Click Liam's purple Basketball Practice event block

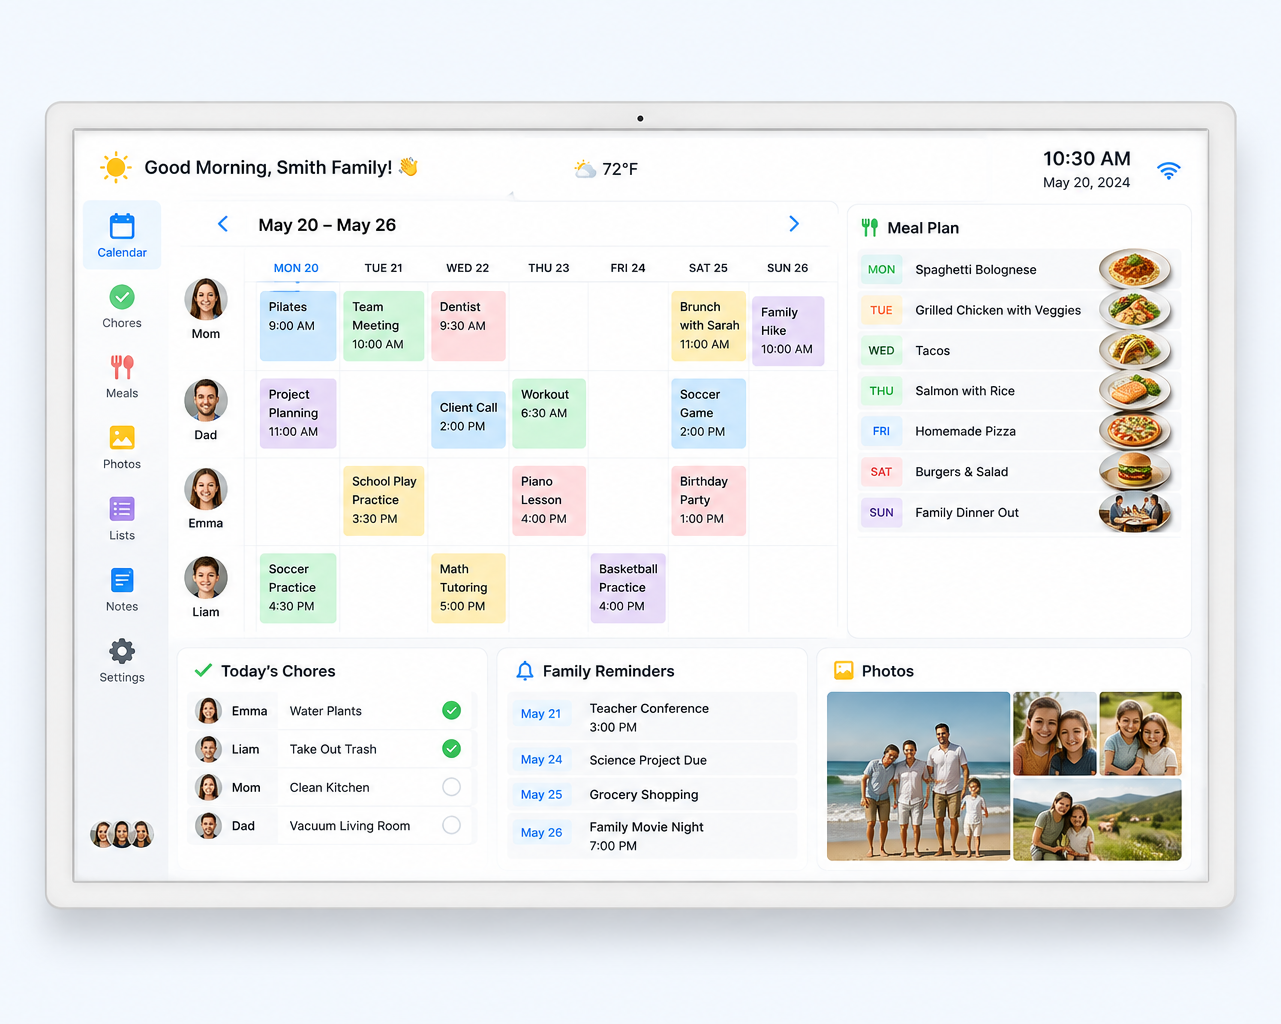pos(628,588)
